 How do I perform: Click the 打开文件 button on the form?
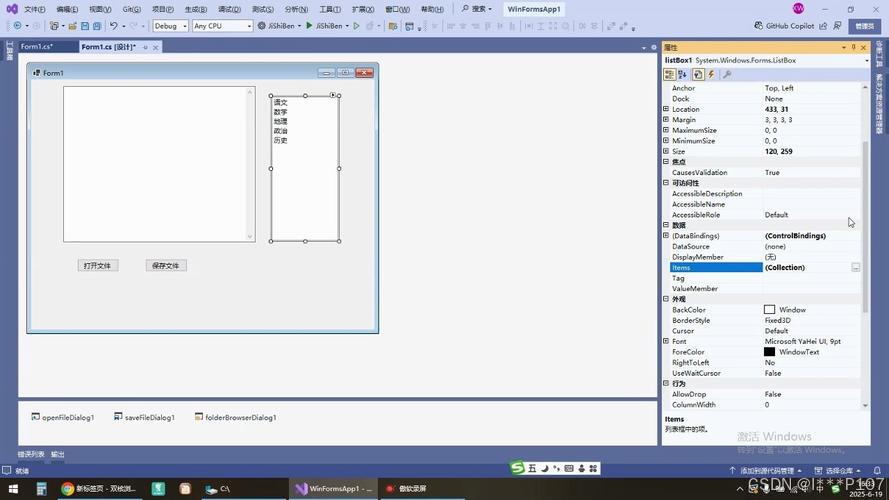pyautogui.click(x=98, y=265)
